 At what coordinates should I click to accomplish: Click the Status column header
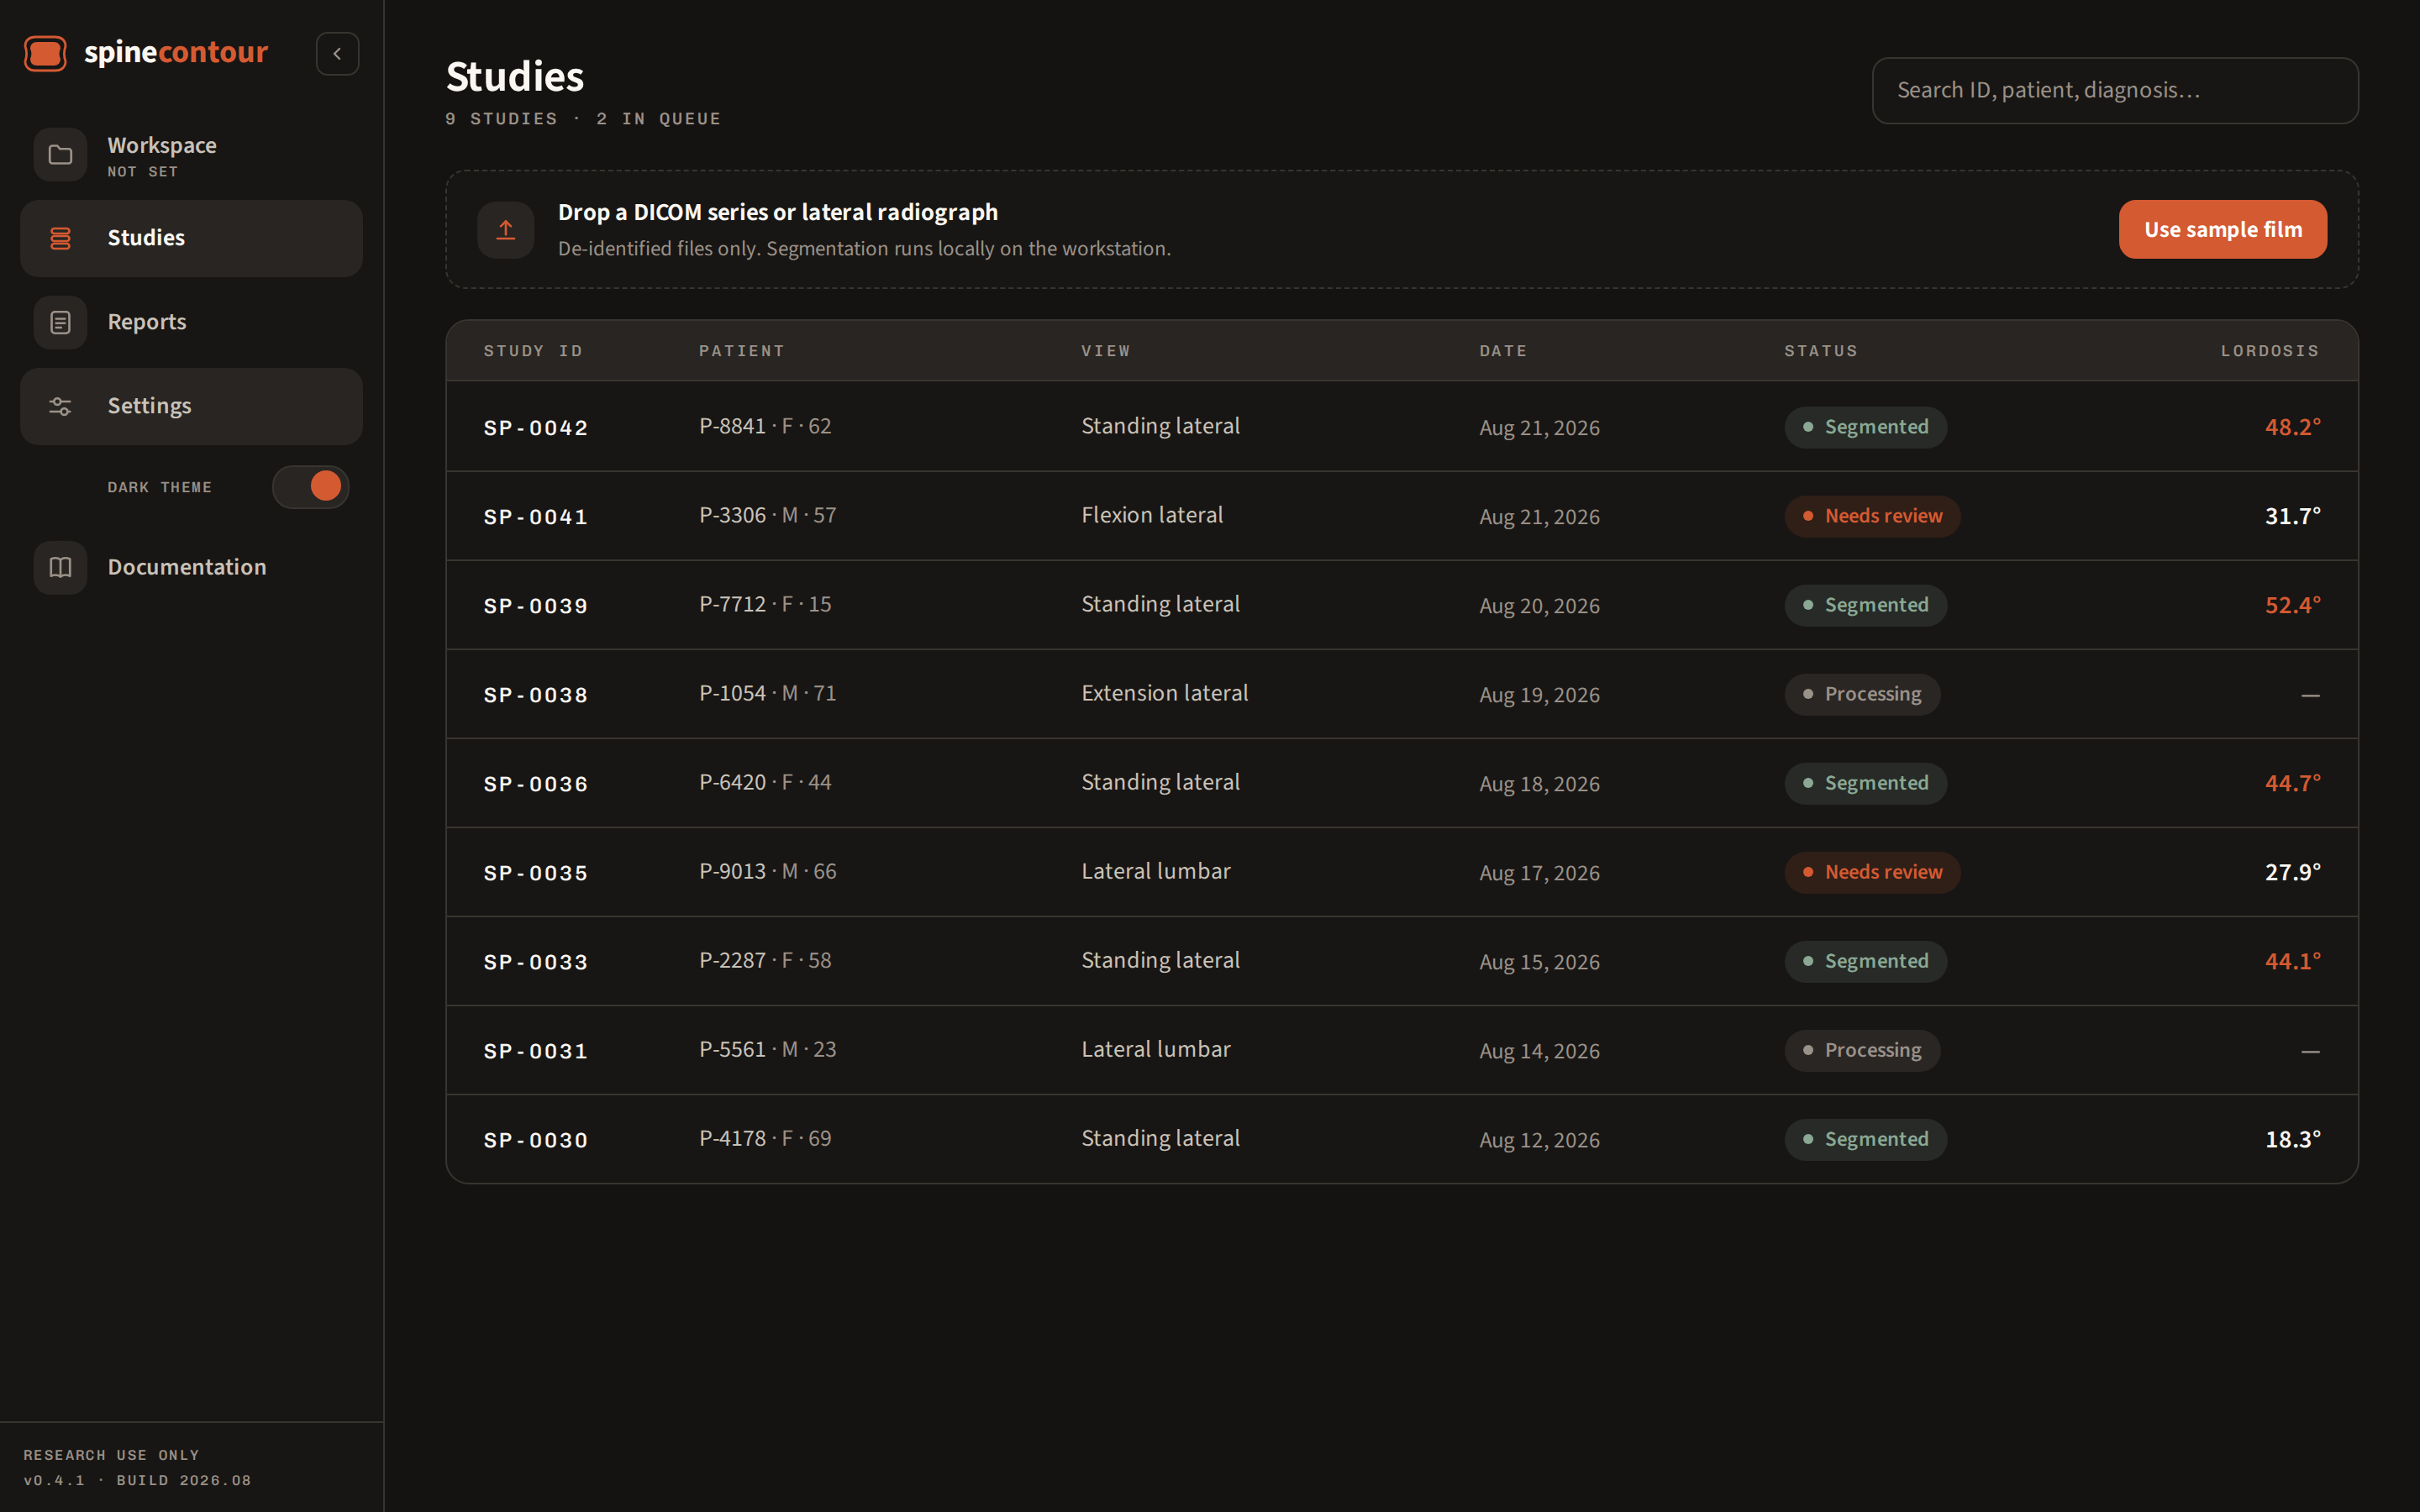coord(1820,351)
